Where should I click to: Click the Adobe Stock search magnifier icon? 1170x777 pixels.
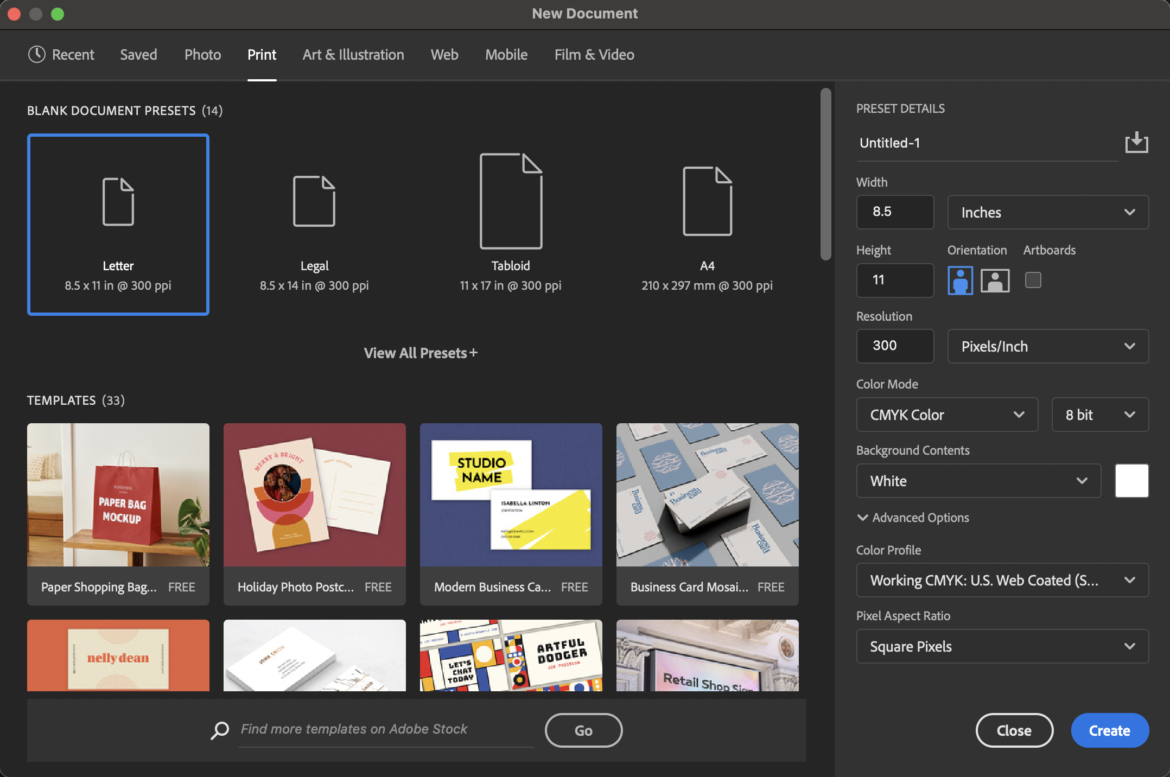(x=220, y=731)
